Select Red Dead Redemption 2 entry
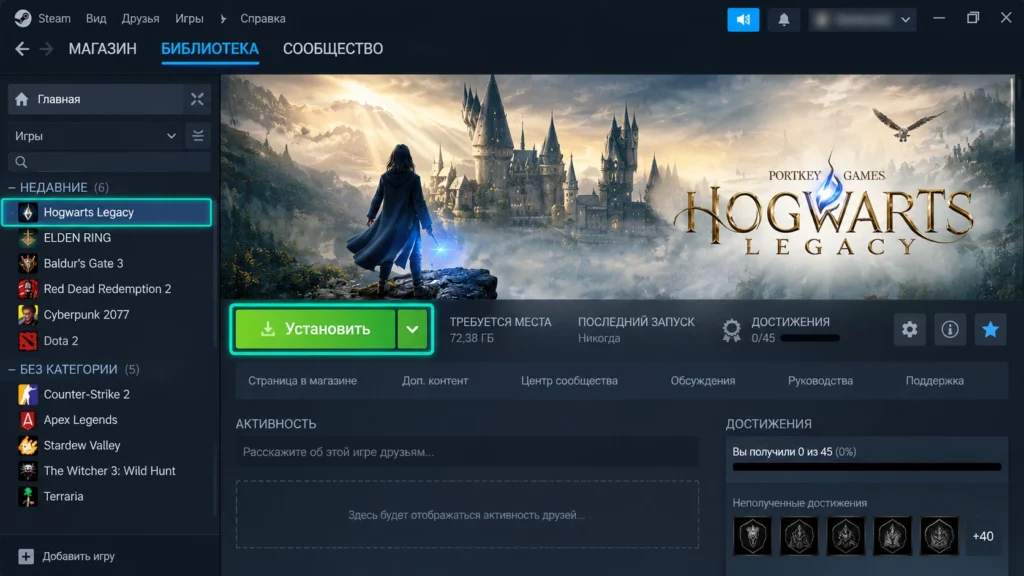The image size is (1024, 576). 108,289
